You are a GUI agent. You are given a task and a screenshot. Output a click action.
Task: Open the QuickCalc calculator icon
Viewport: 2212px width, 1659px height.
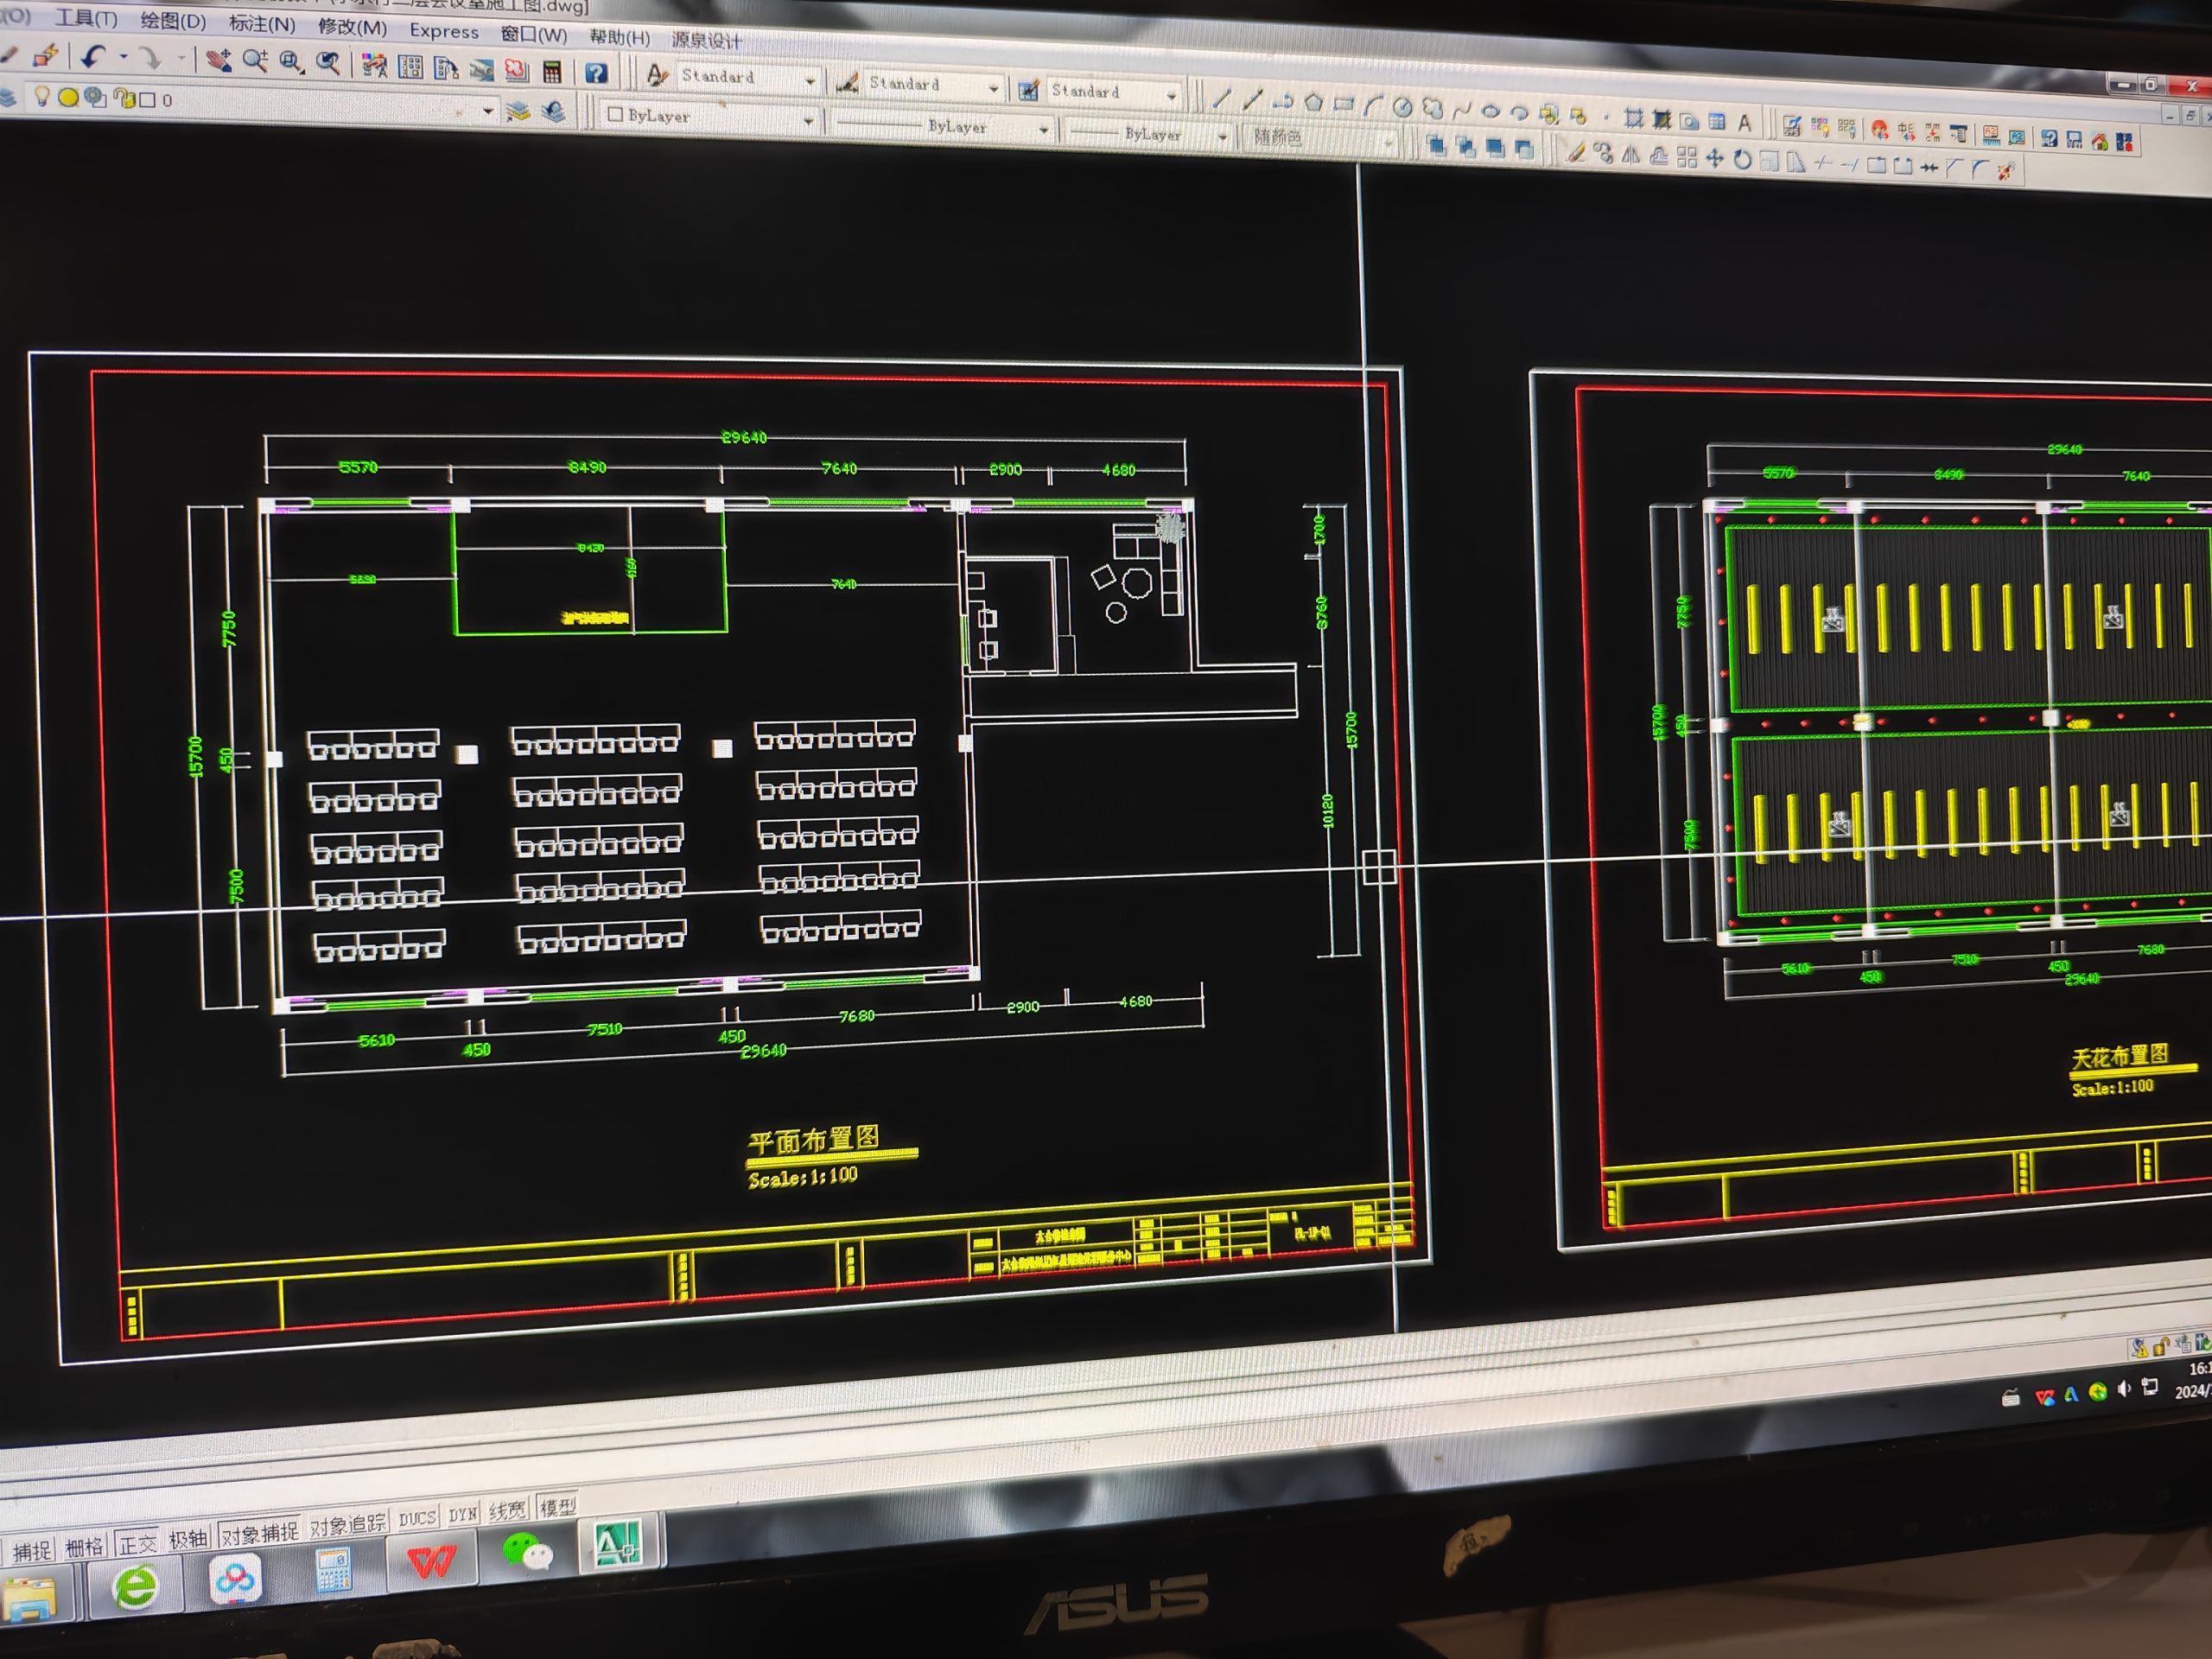(551, 71)
